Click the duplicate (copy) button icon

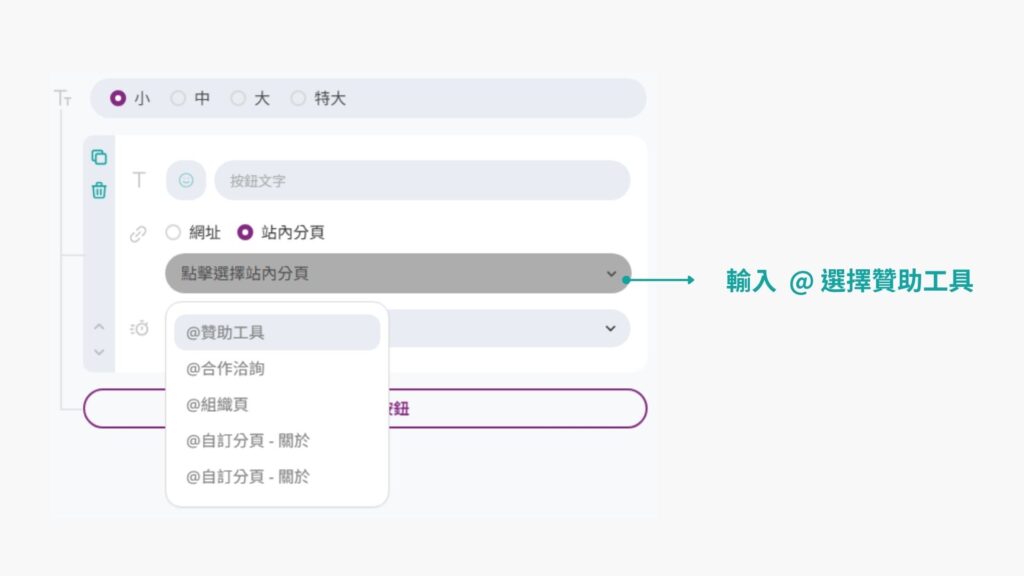(x=99, y=157)
